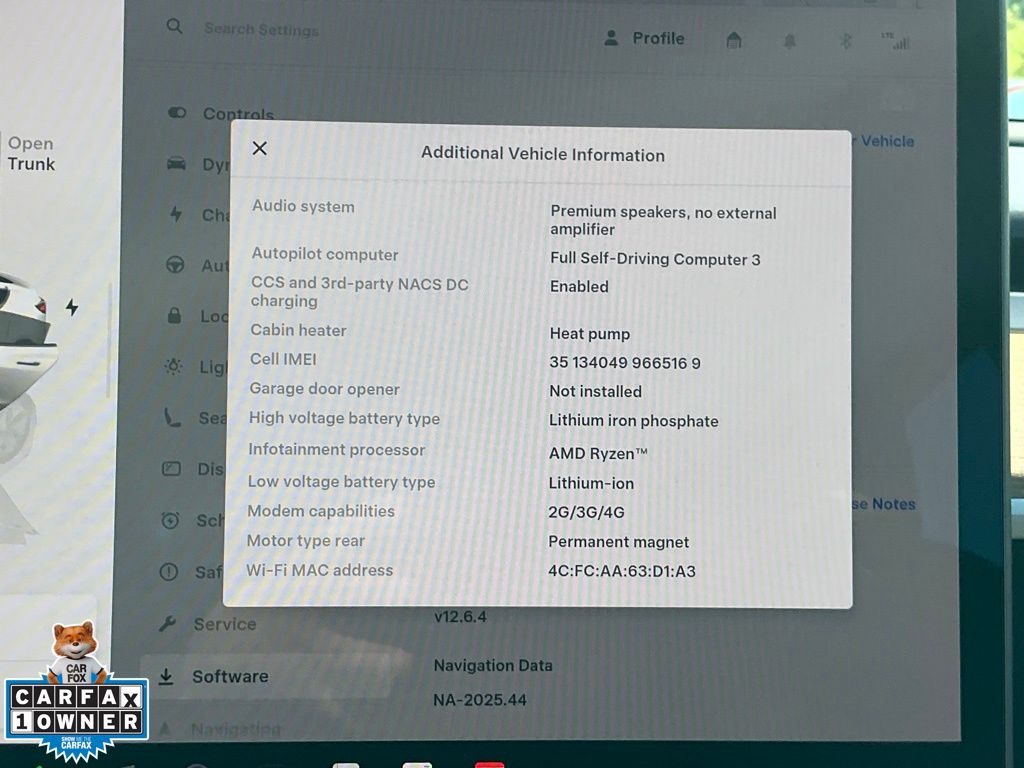Open the Display settings icon
Screen dimensions: 1024x768
pyautogui.click(x=172, y=468)
